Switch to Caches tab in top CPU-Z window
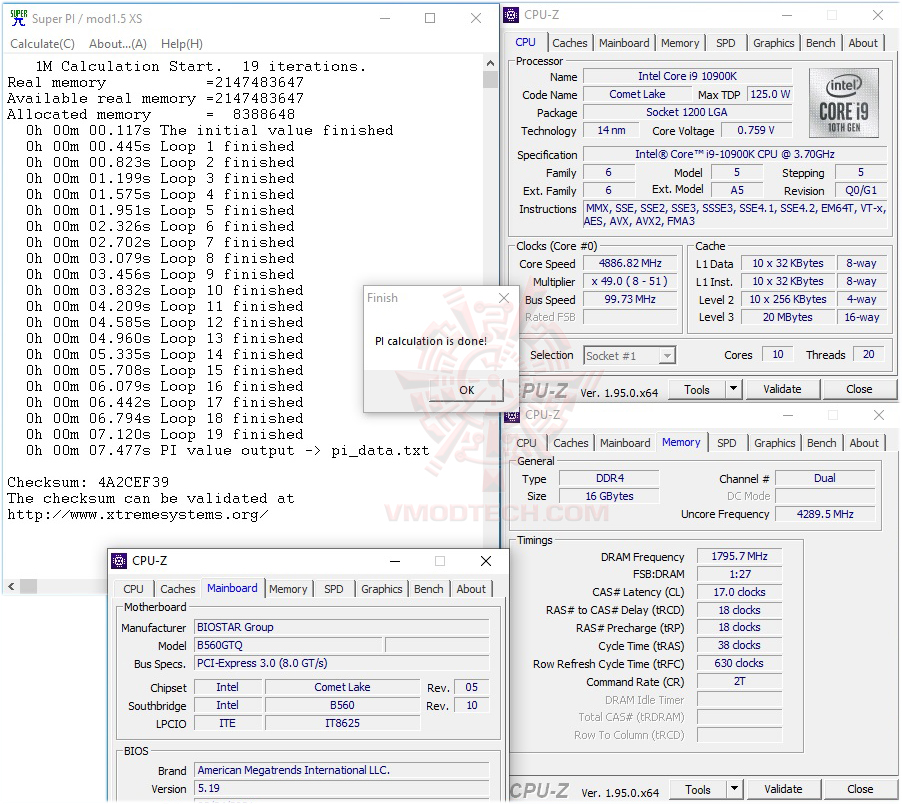Image resolution: width=902 pixels, height=804 pixels. point(570,43)
